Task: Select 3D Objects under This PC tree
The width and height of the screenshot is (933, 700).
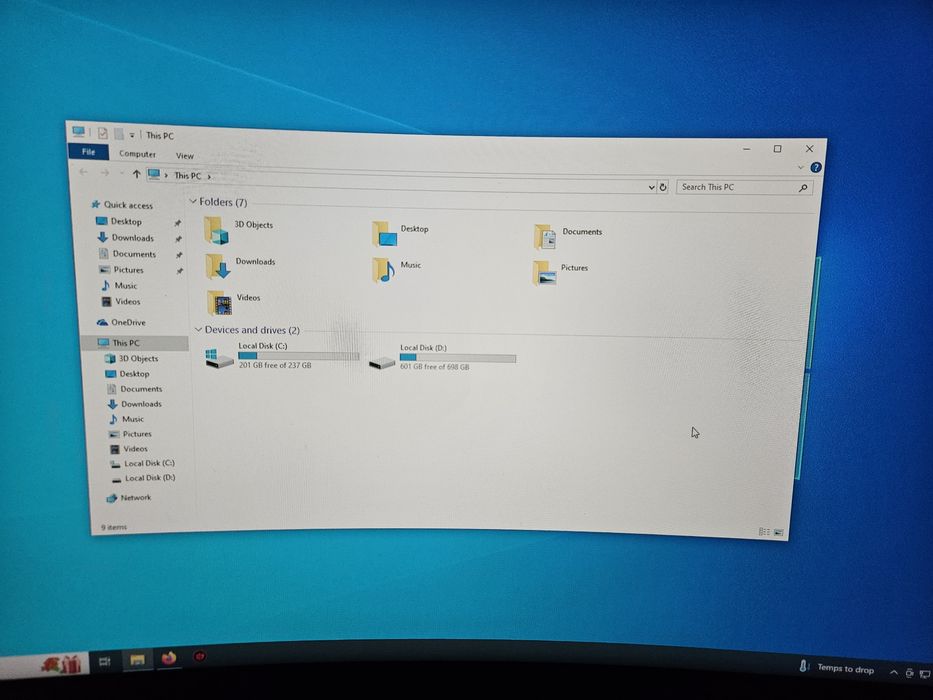Action: click(132, 358)
